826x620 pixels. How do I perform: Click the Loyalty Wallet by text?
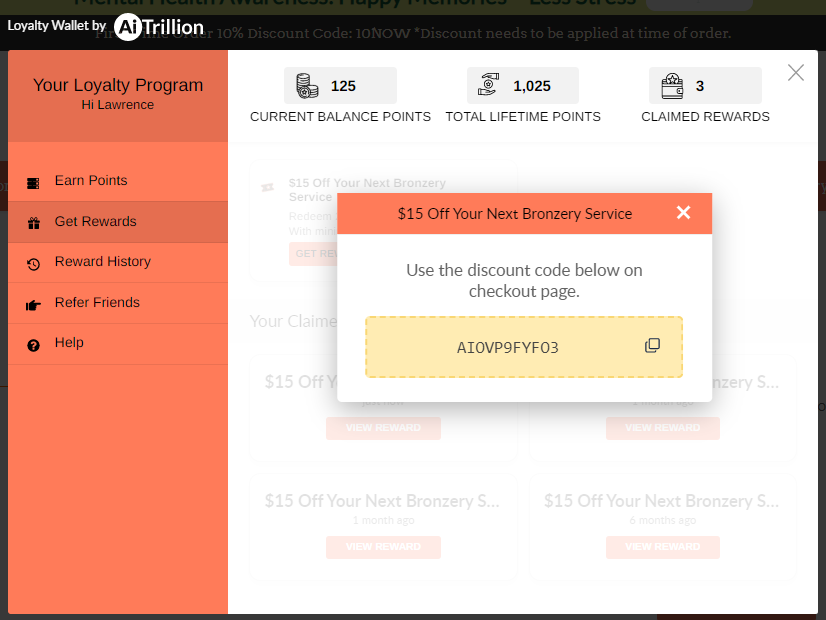click(57, 25)
